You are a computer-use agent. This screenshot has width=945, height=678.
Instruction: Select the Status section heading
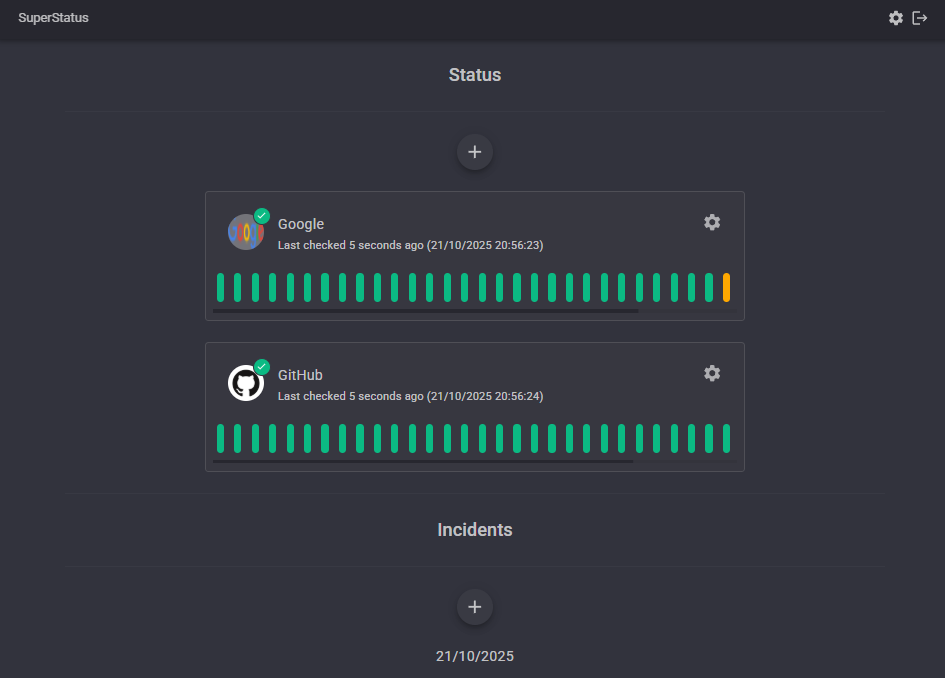point(474,74)
